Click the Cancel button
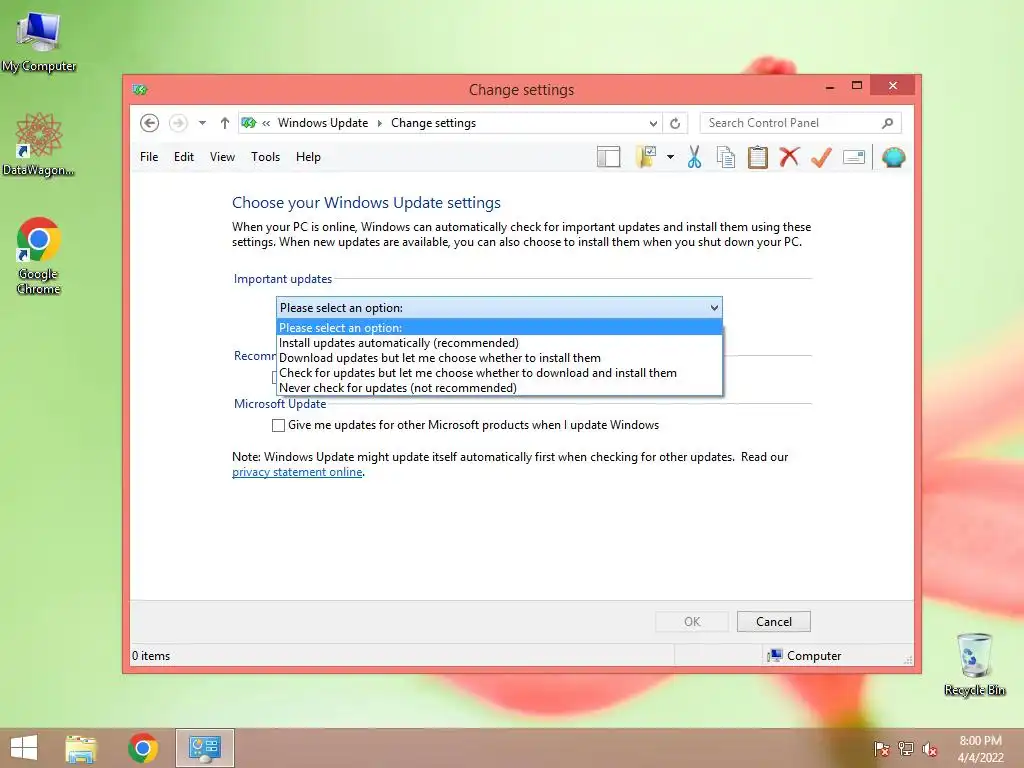1024x768 pixels. (x=773, y=622)
